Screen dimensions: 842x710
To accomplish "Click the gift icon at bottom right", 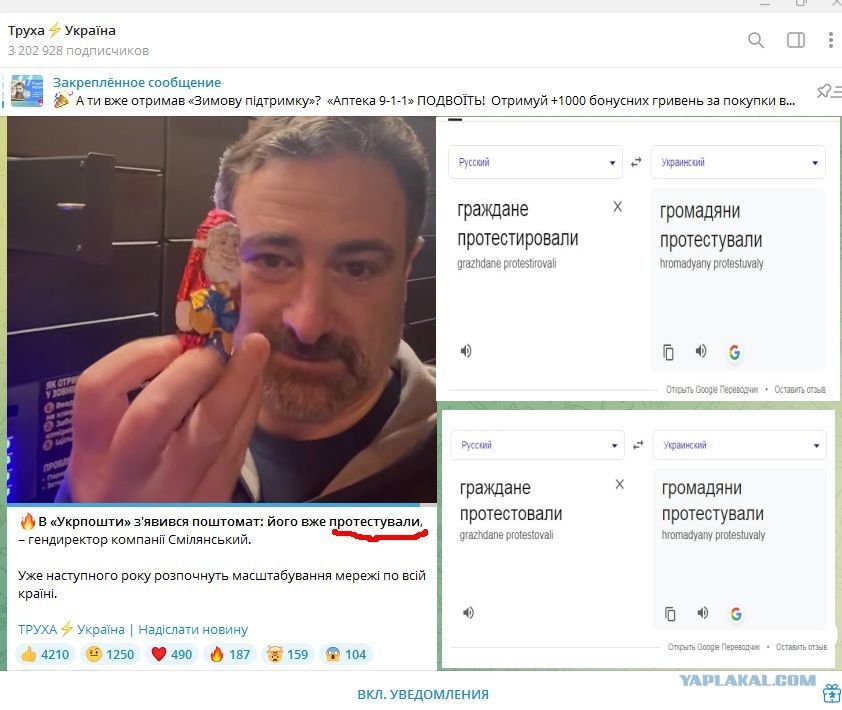I will [832, 694].
